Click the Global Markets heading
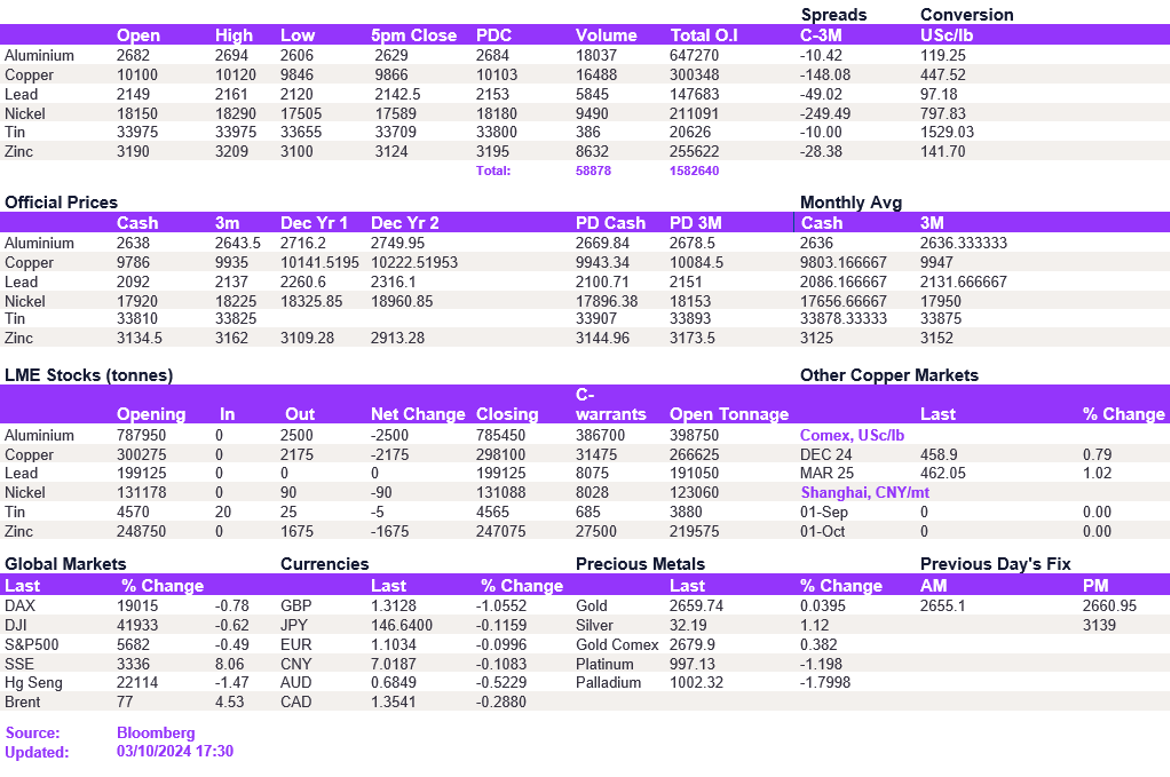The height and width of the screenshot is (777, 1170). (66, 564)
